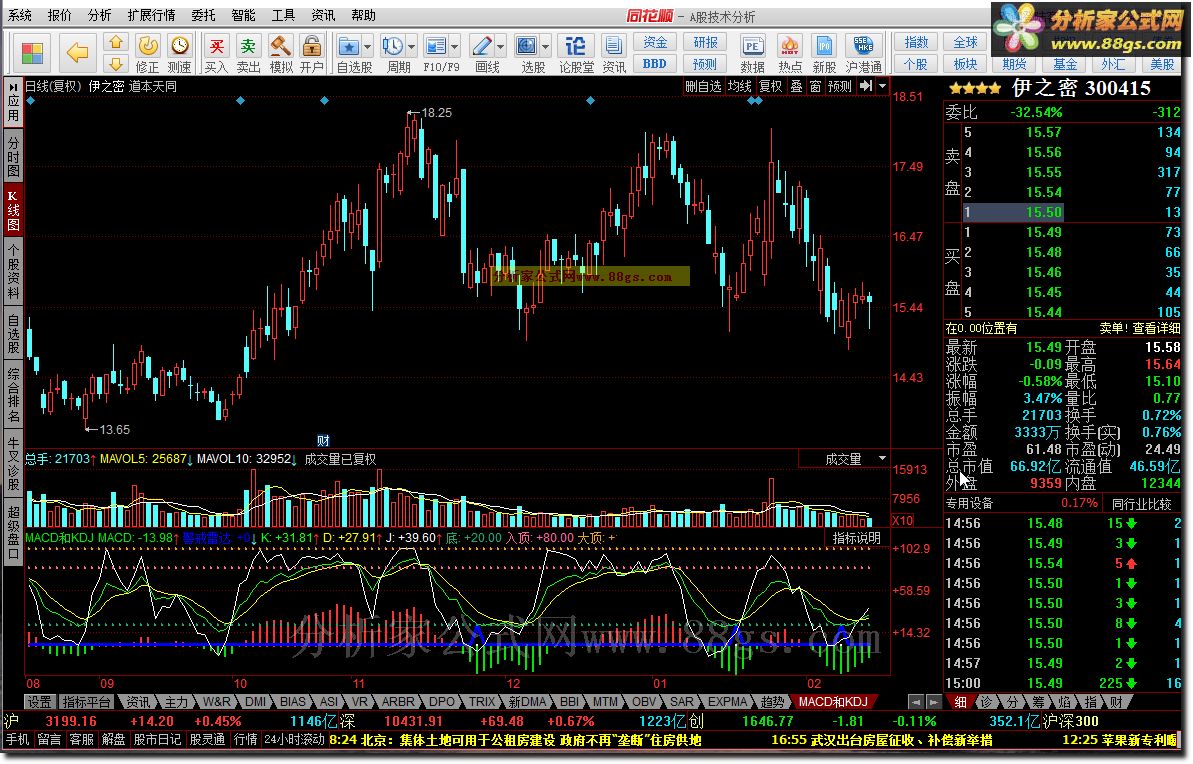Viewport: 1193px width, 764px height.
Task: Click the 同行业比较 link
Action: (1141, 503)
